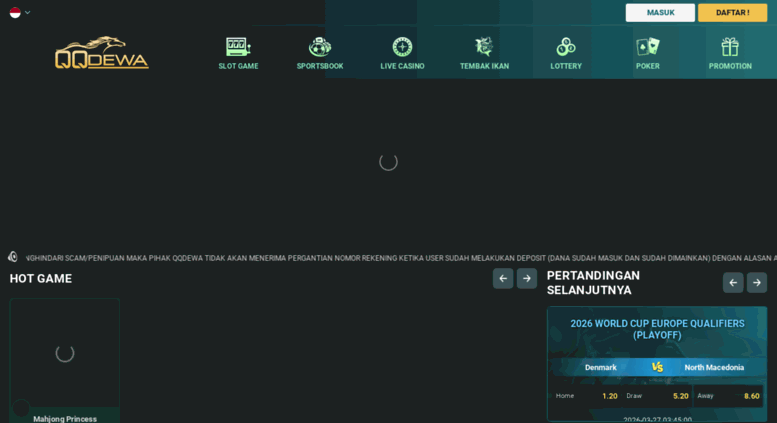Open the SLOT GAME menu label
The image size is (777, 423).
238,66
